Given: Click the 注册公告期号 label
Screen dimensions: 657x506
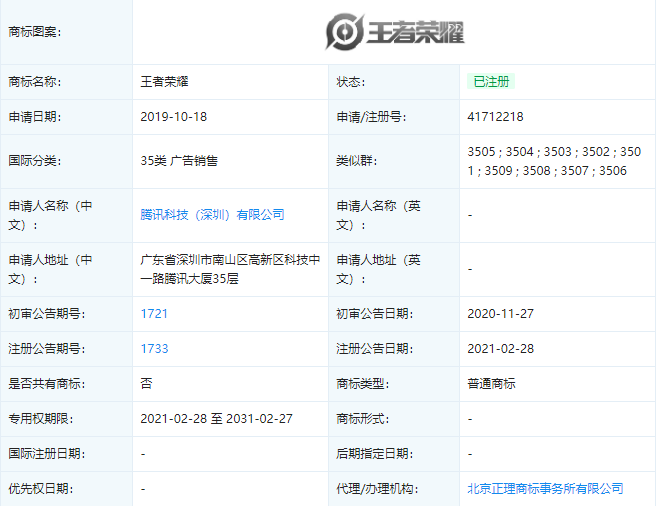Looking at the screenshot, I should (x=47, y=349).
